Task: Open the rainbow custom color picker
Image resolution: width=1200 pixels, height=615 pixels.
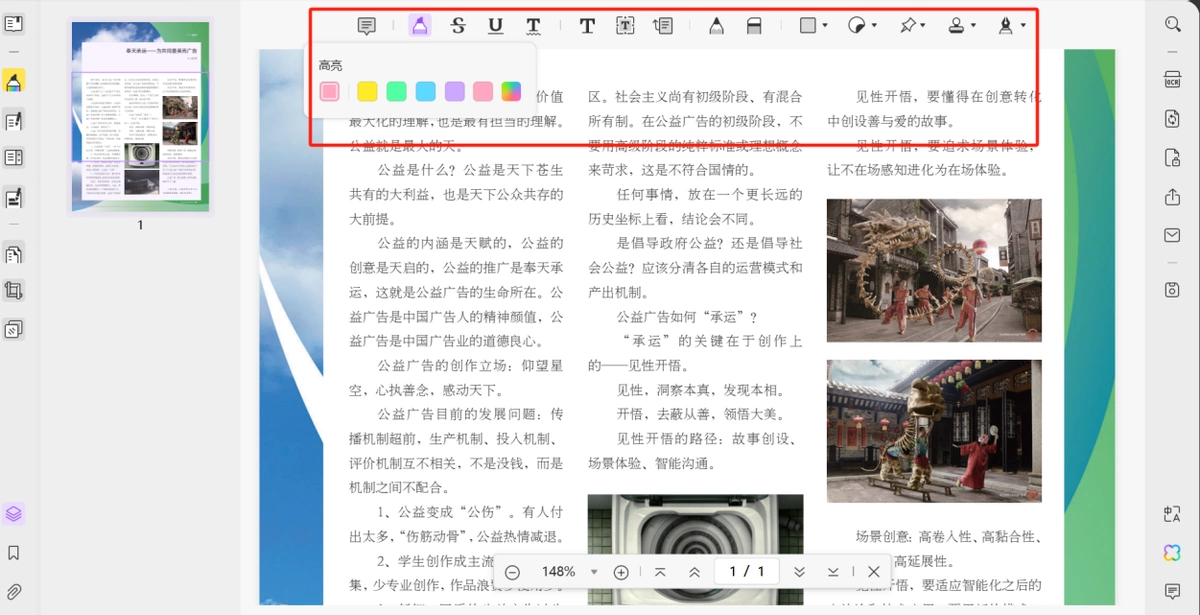Action: click(511, 92)
